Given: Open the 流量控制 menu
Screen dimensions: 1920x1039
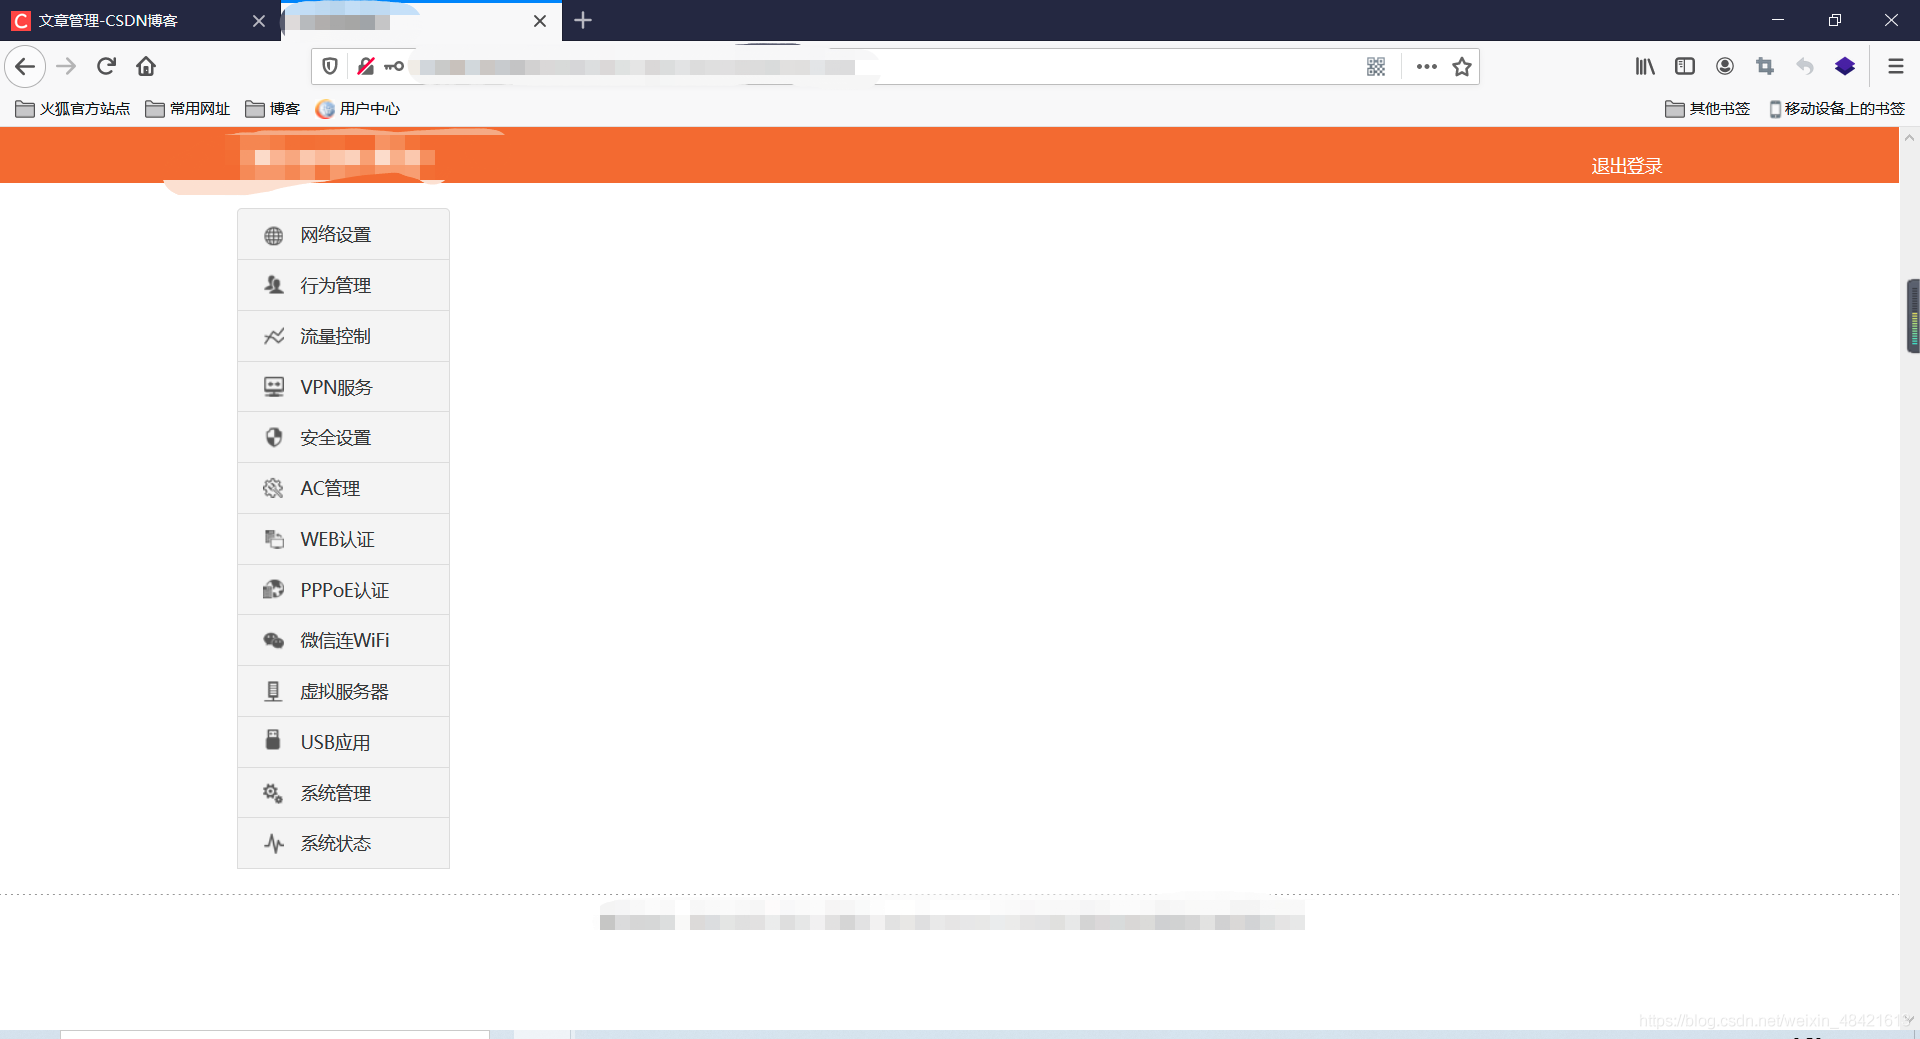Looking at the screenshot, I should (343, 336).
